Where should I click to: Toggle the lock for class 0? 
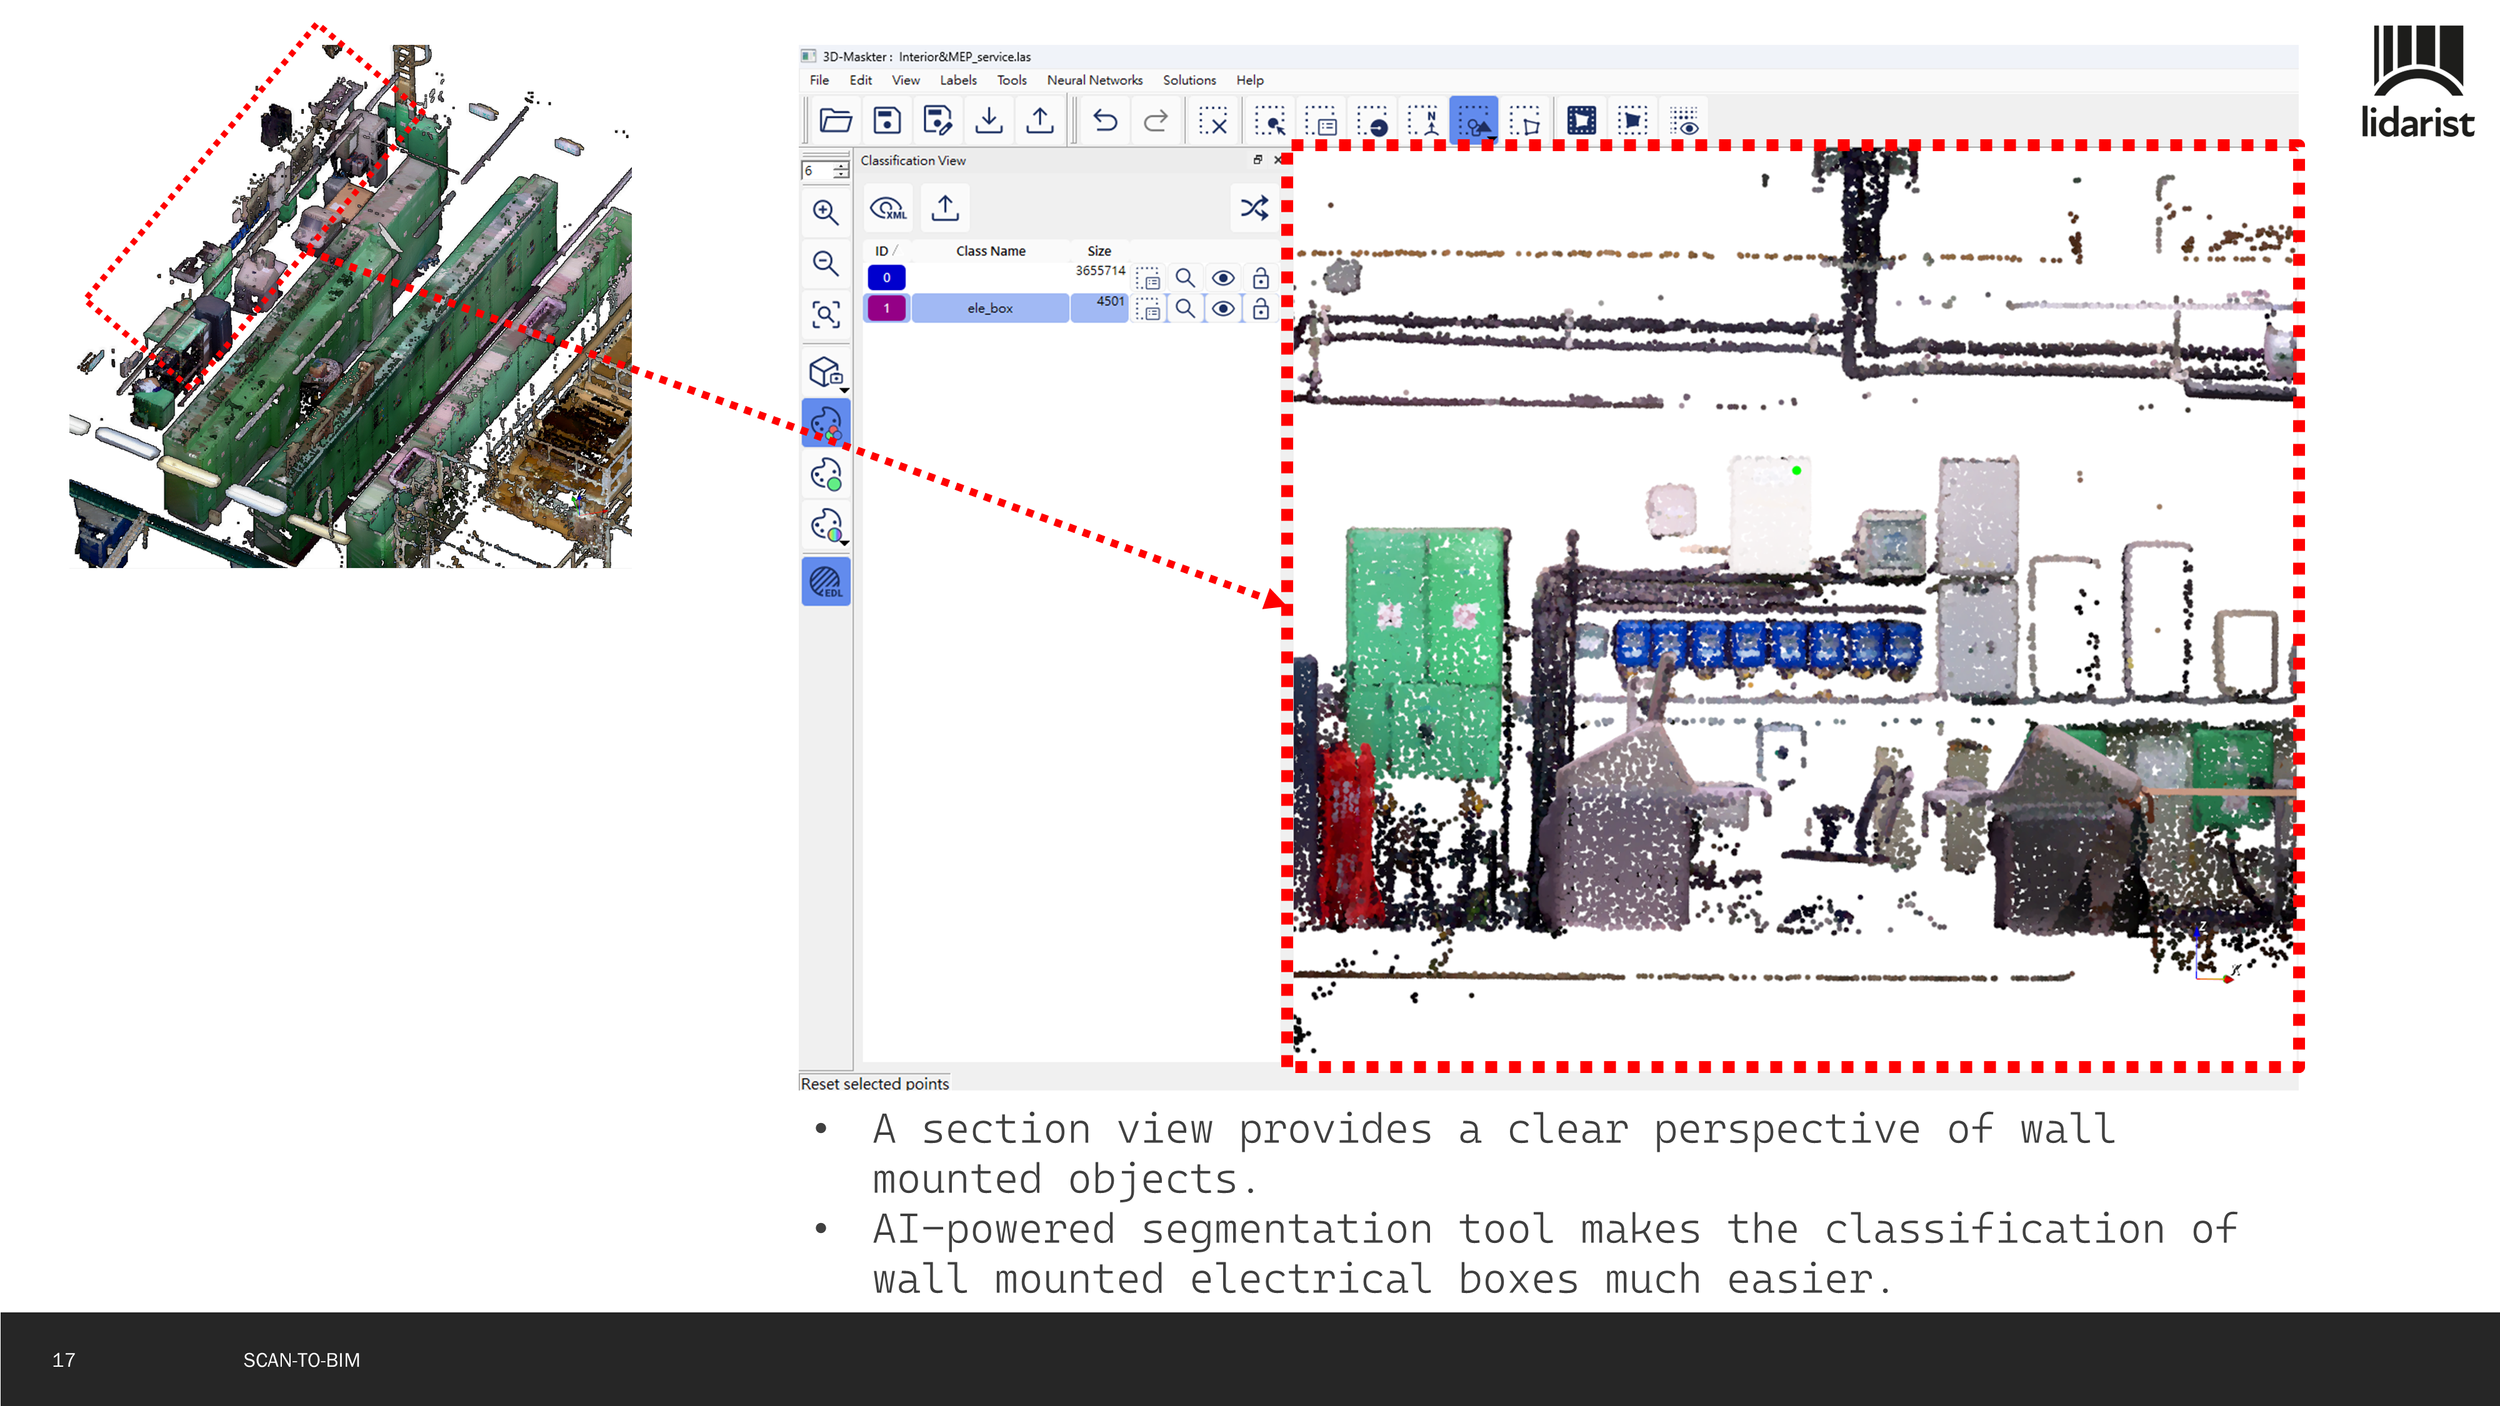[1261, 278]
